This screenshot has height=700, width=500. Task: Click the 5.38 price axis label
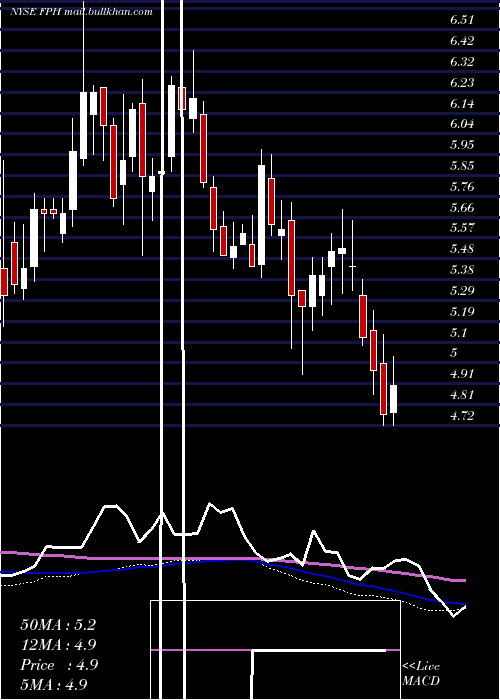click(x=462, y=270)
